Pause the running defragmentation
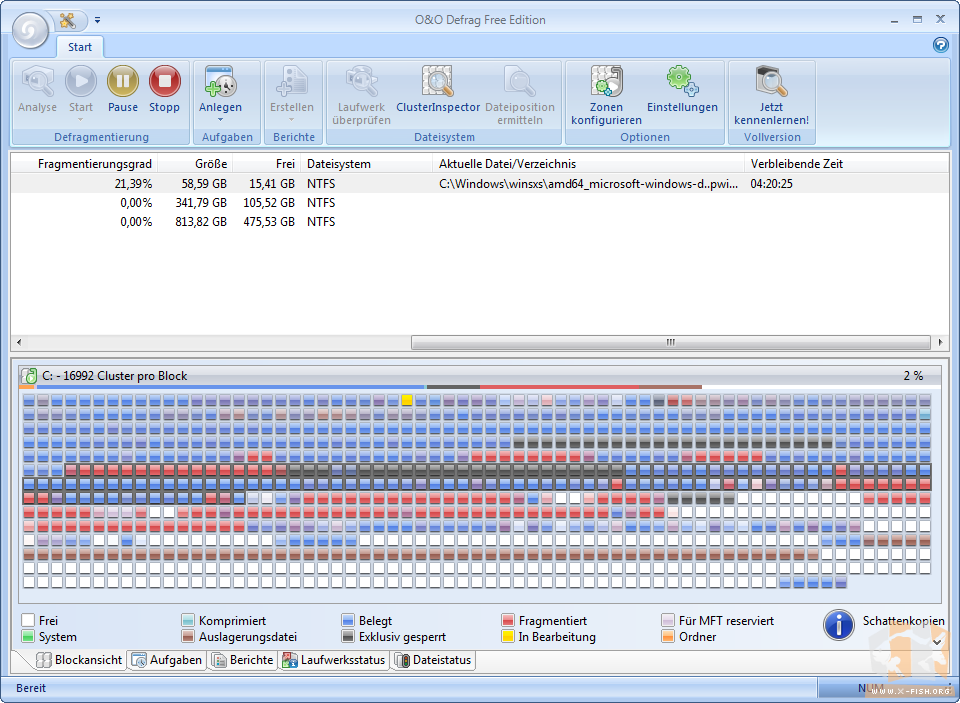The height and width of the screenshot is (703, 960). 123,81
